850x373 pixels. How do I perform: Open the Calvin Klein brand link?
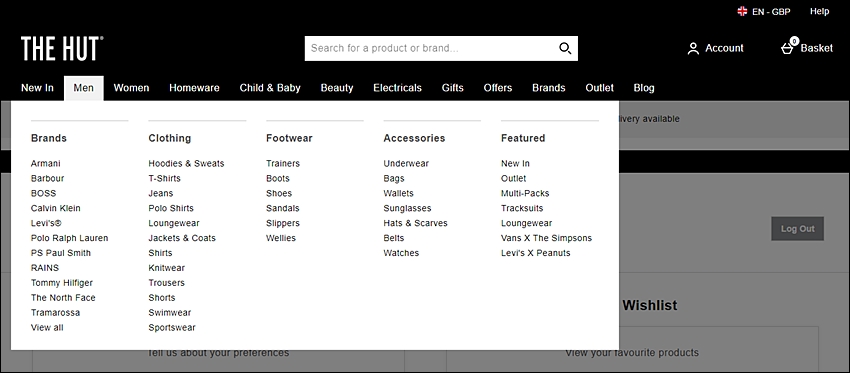tap(55, 208)
